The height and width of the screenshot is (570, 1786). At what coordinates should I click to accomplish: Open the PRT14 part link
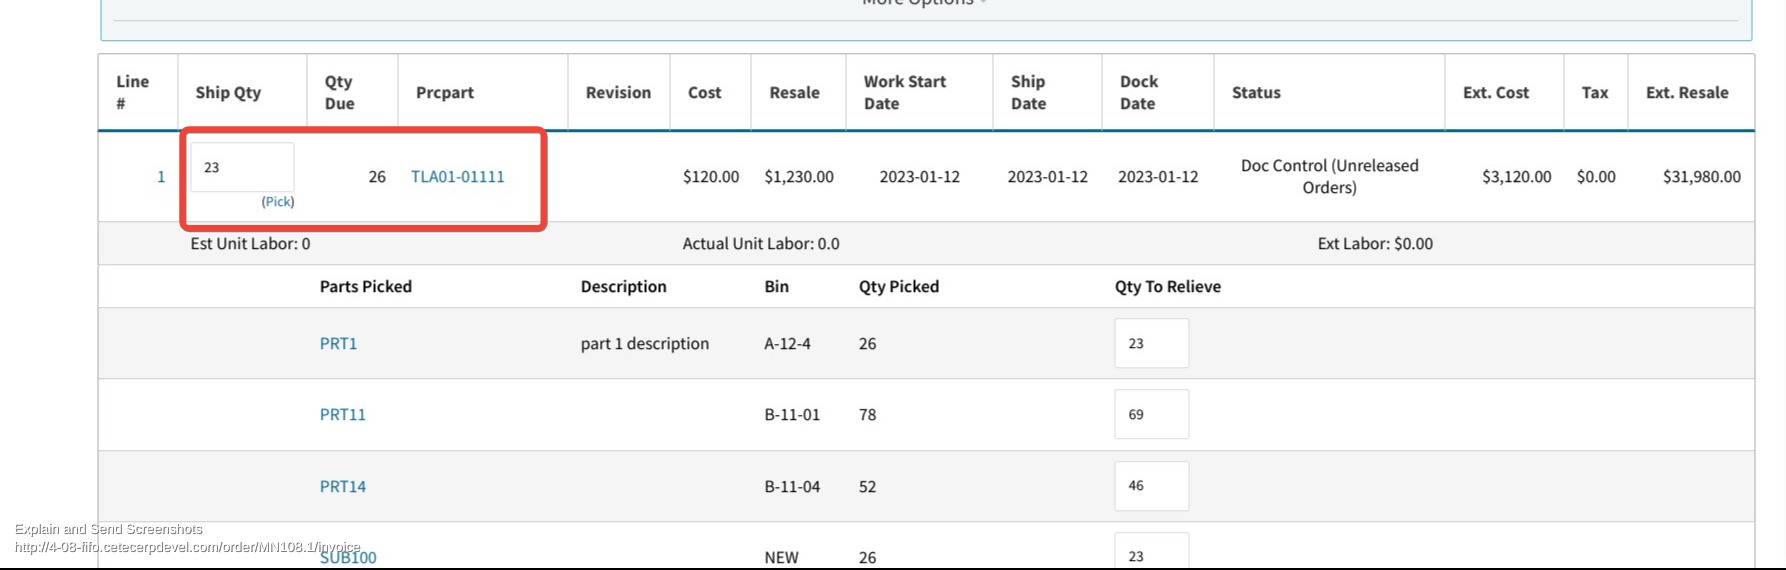(x=343, y=486)
